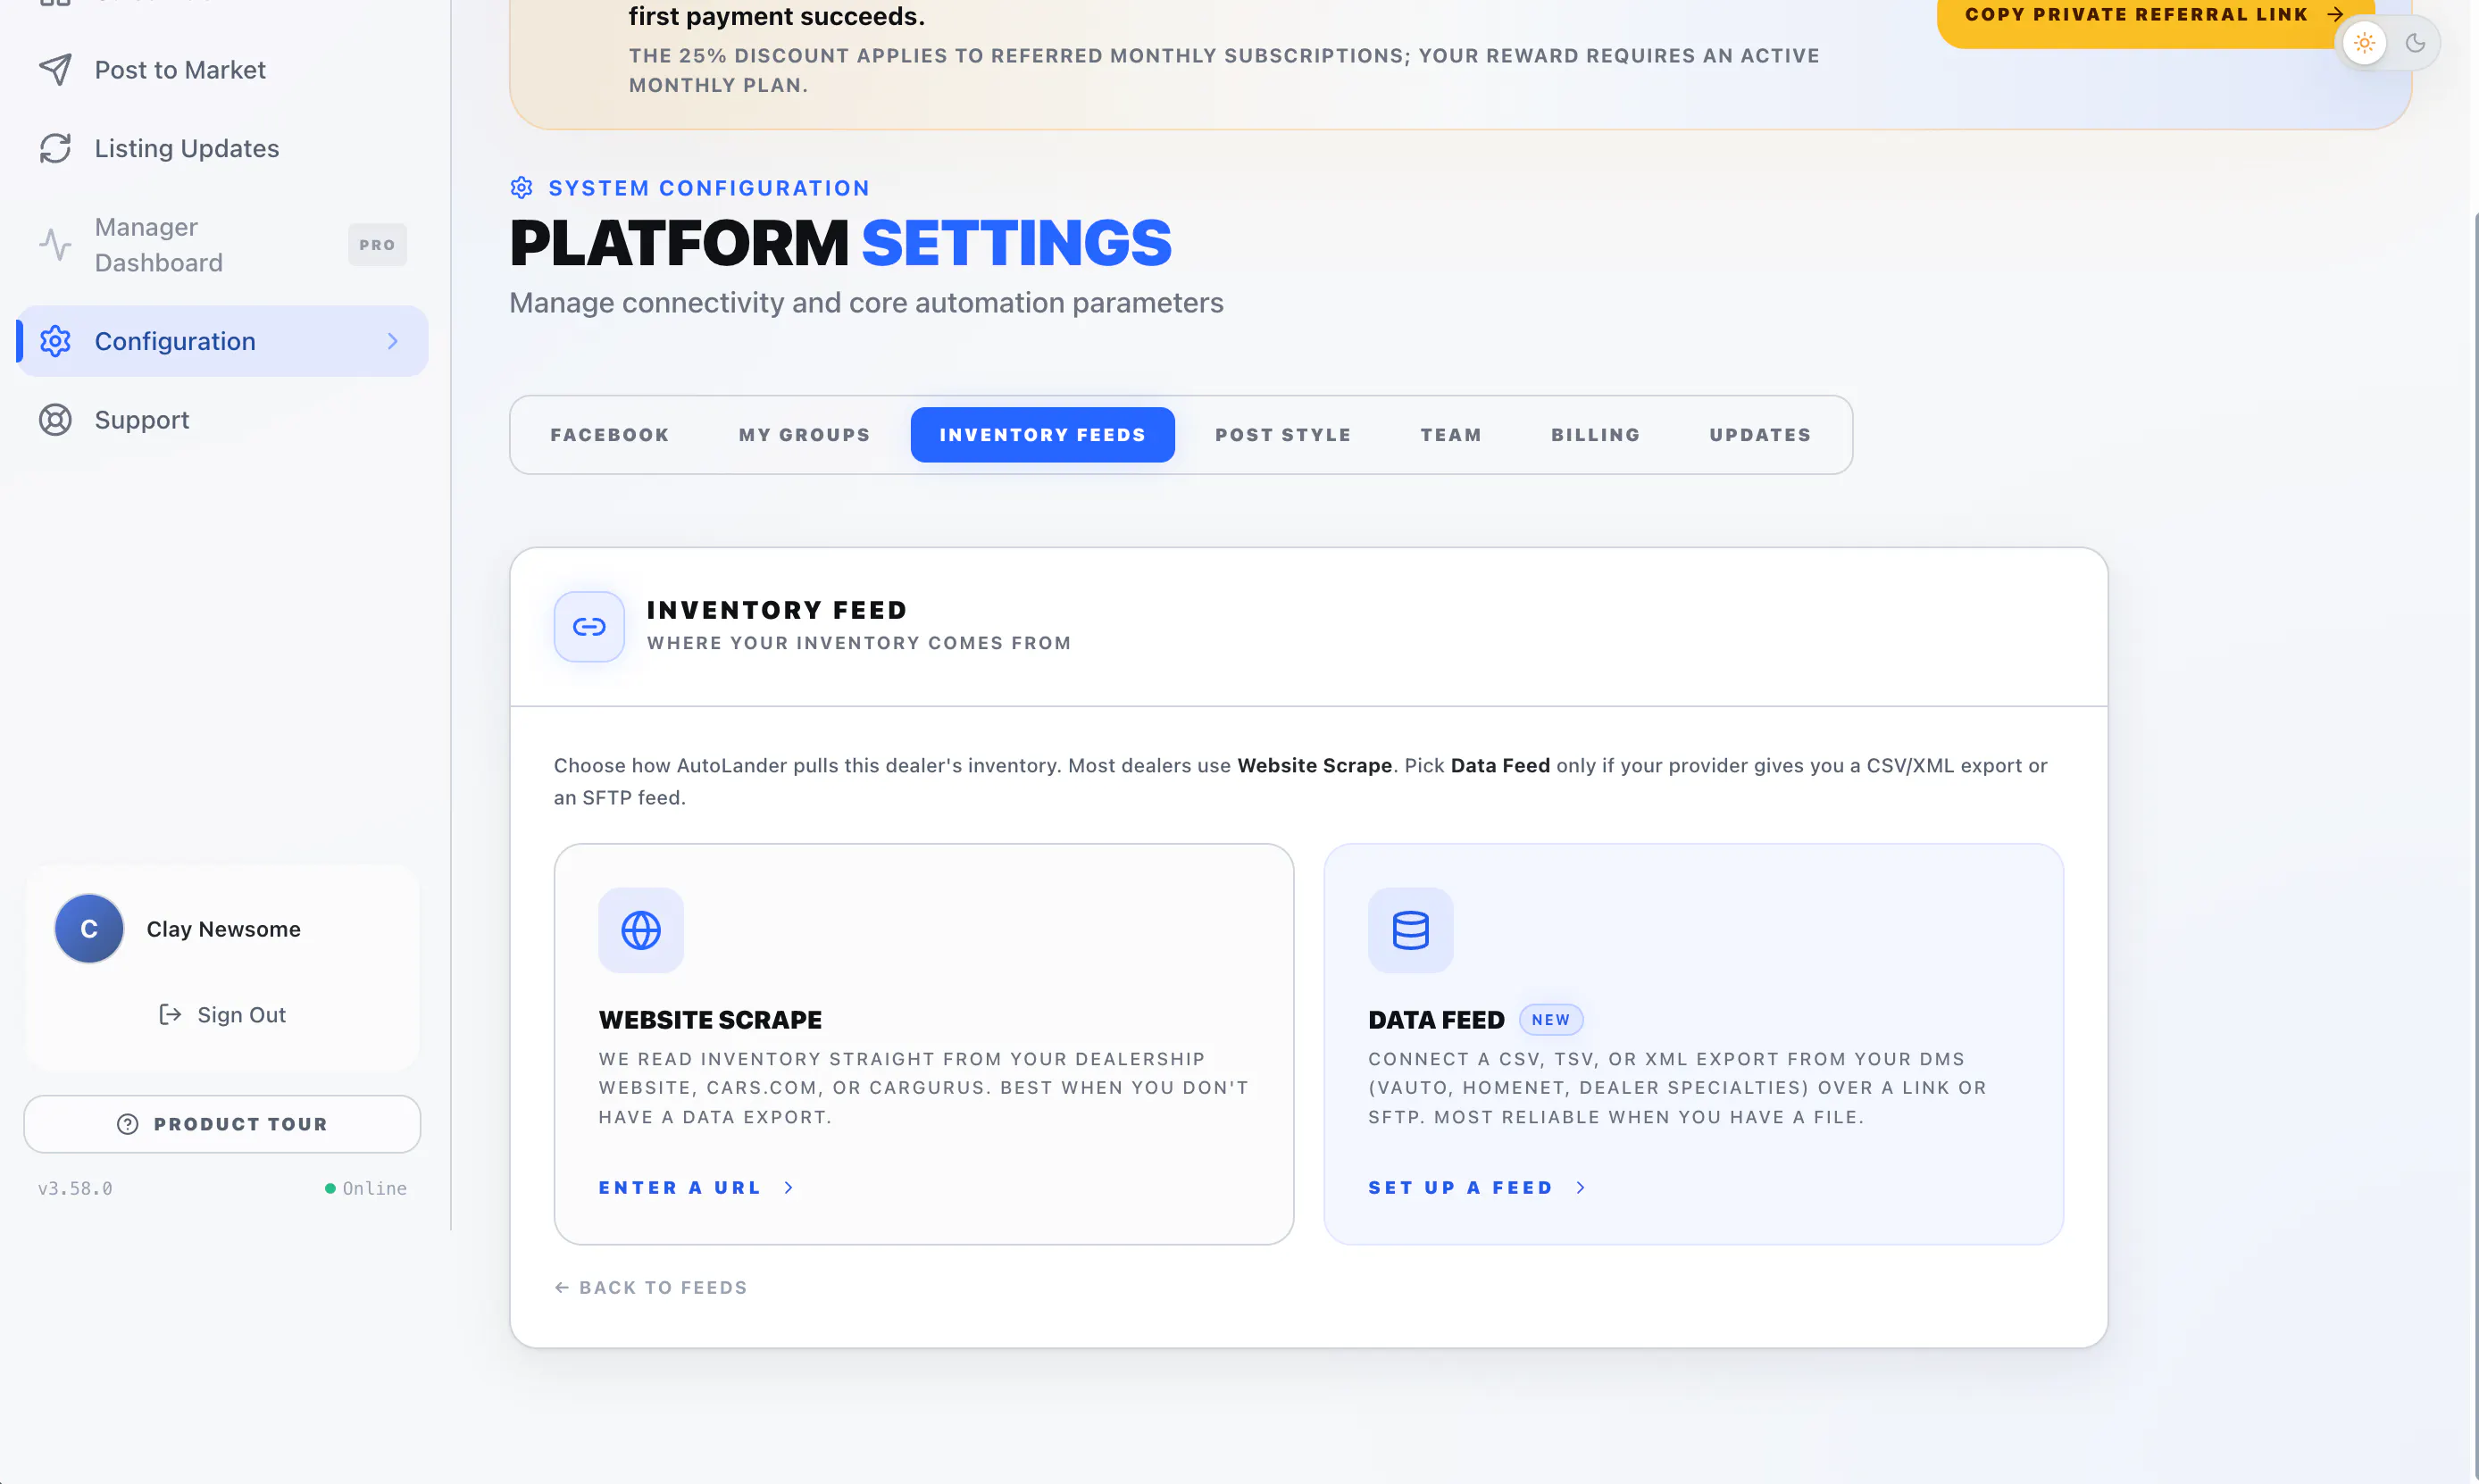
Task: Click the Inventory Feed link icon
Action: (x=589, y=627)
